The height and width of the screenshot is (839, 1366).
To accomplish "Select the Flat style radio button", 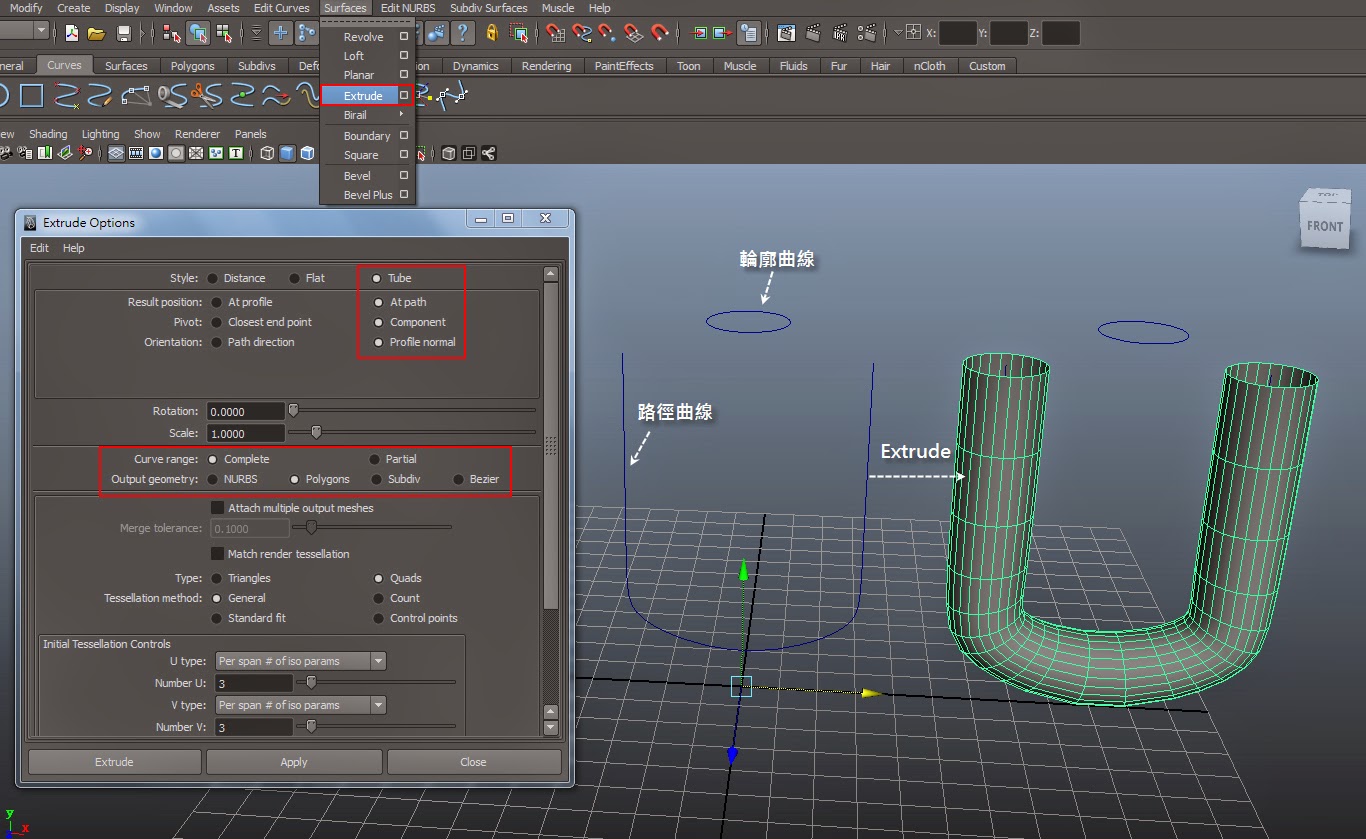I will point(294,278).
